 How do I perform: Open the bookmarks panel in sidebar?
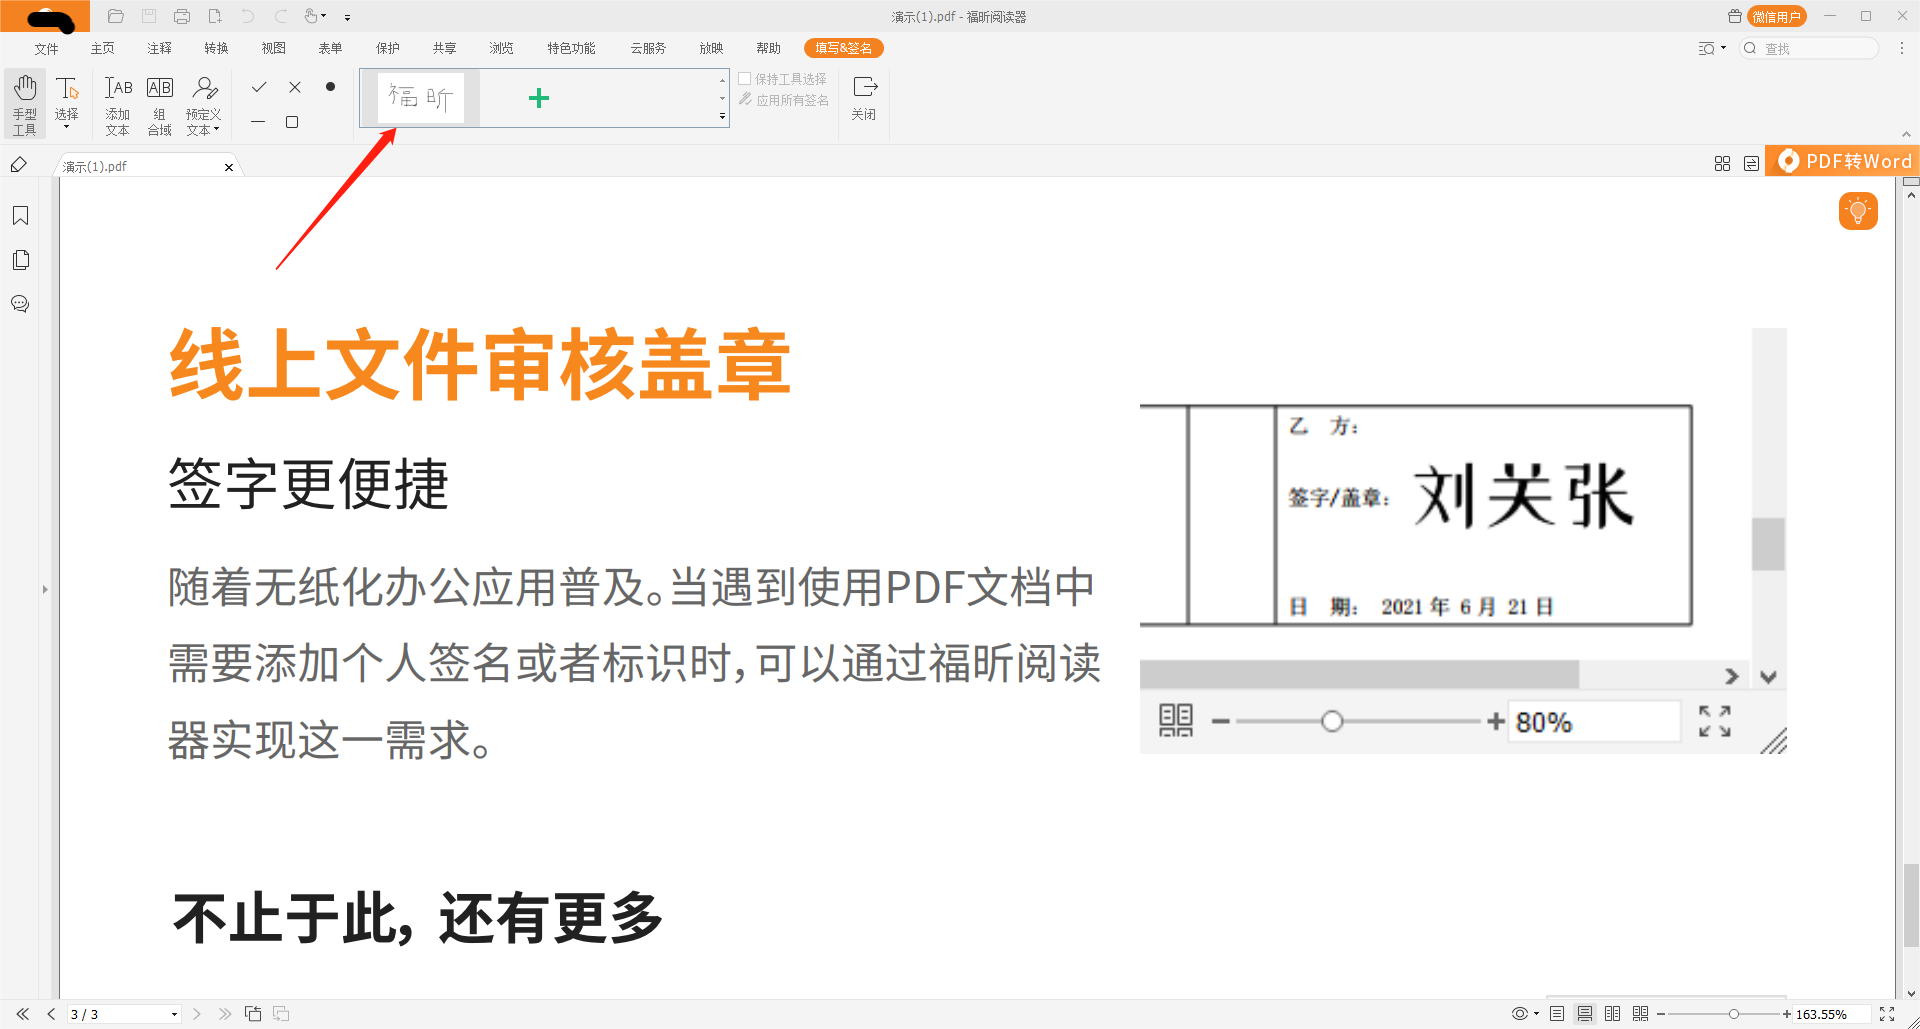tap(20, 215)
